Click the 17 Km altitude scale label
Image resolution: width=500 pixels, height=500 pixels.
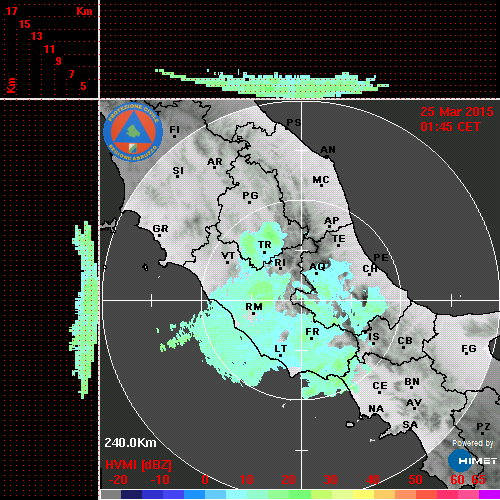11,11
